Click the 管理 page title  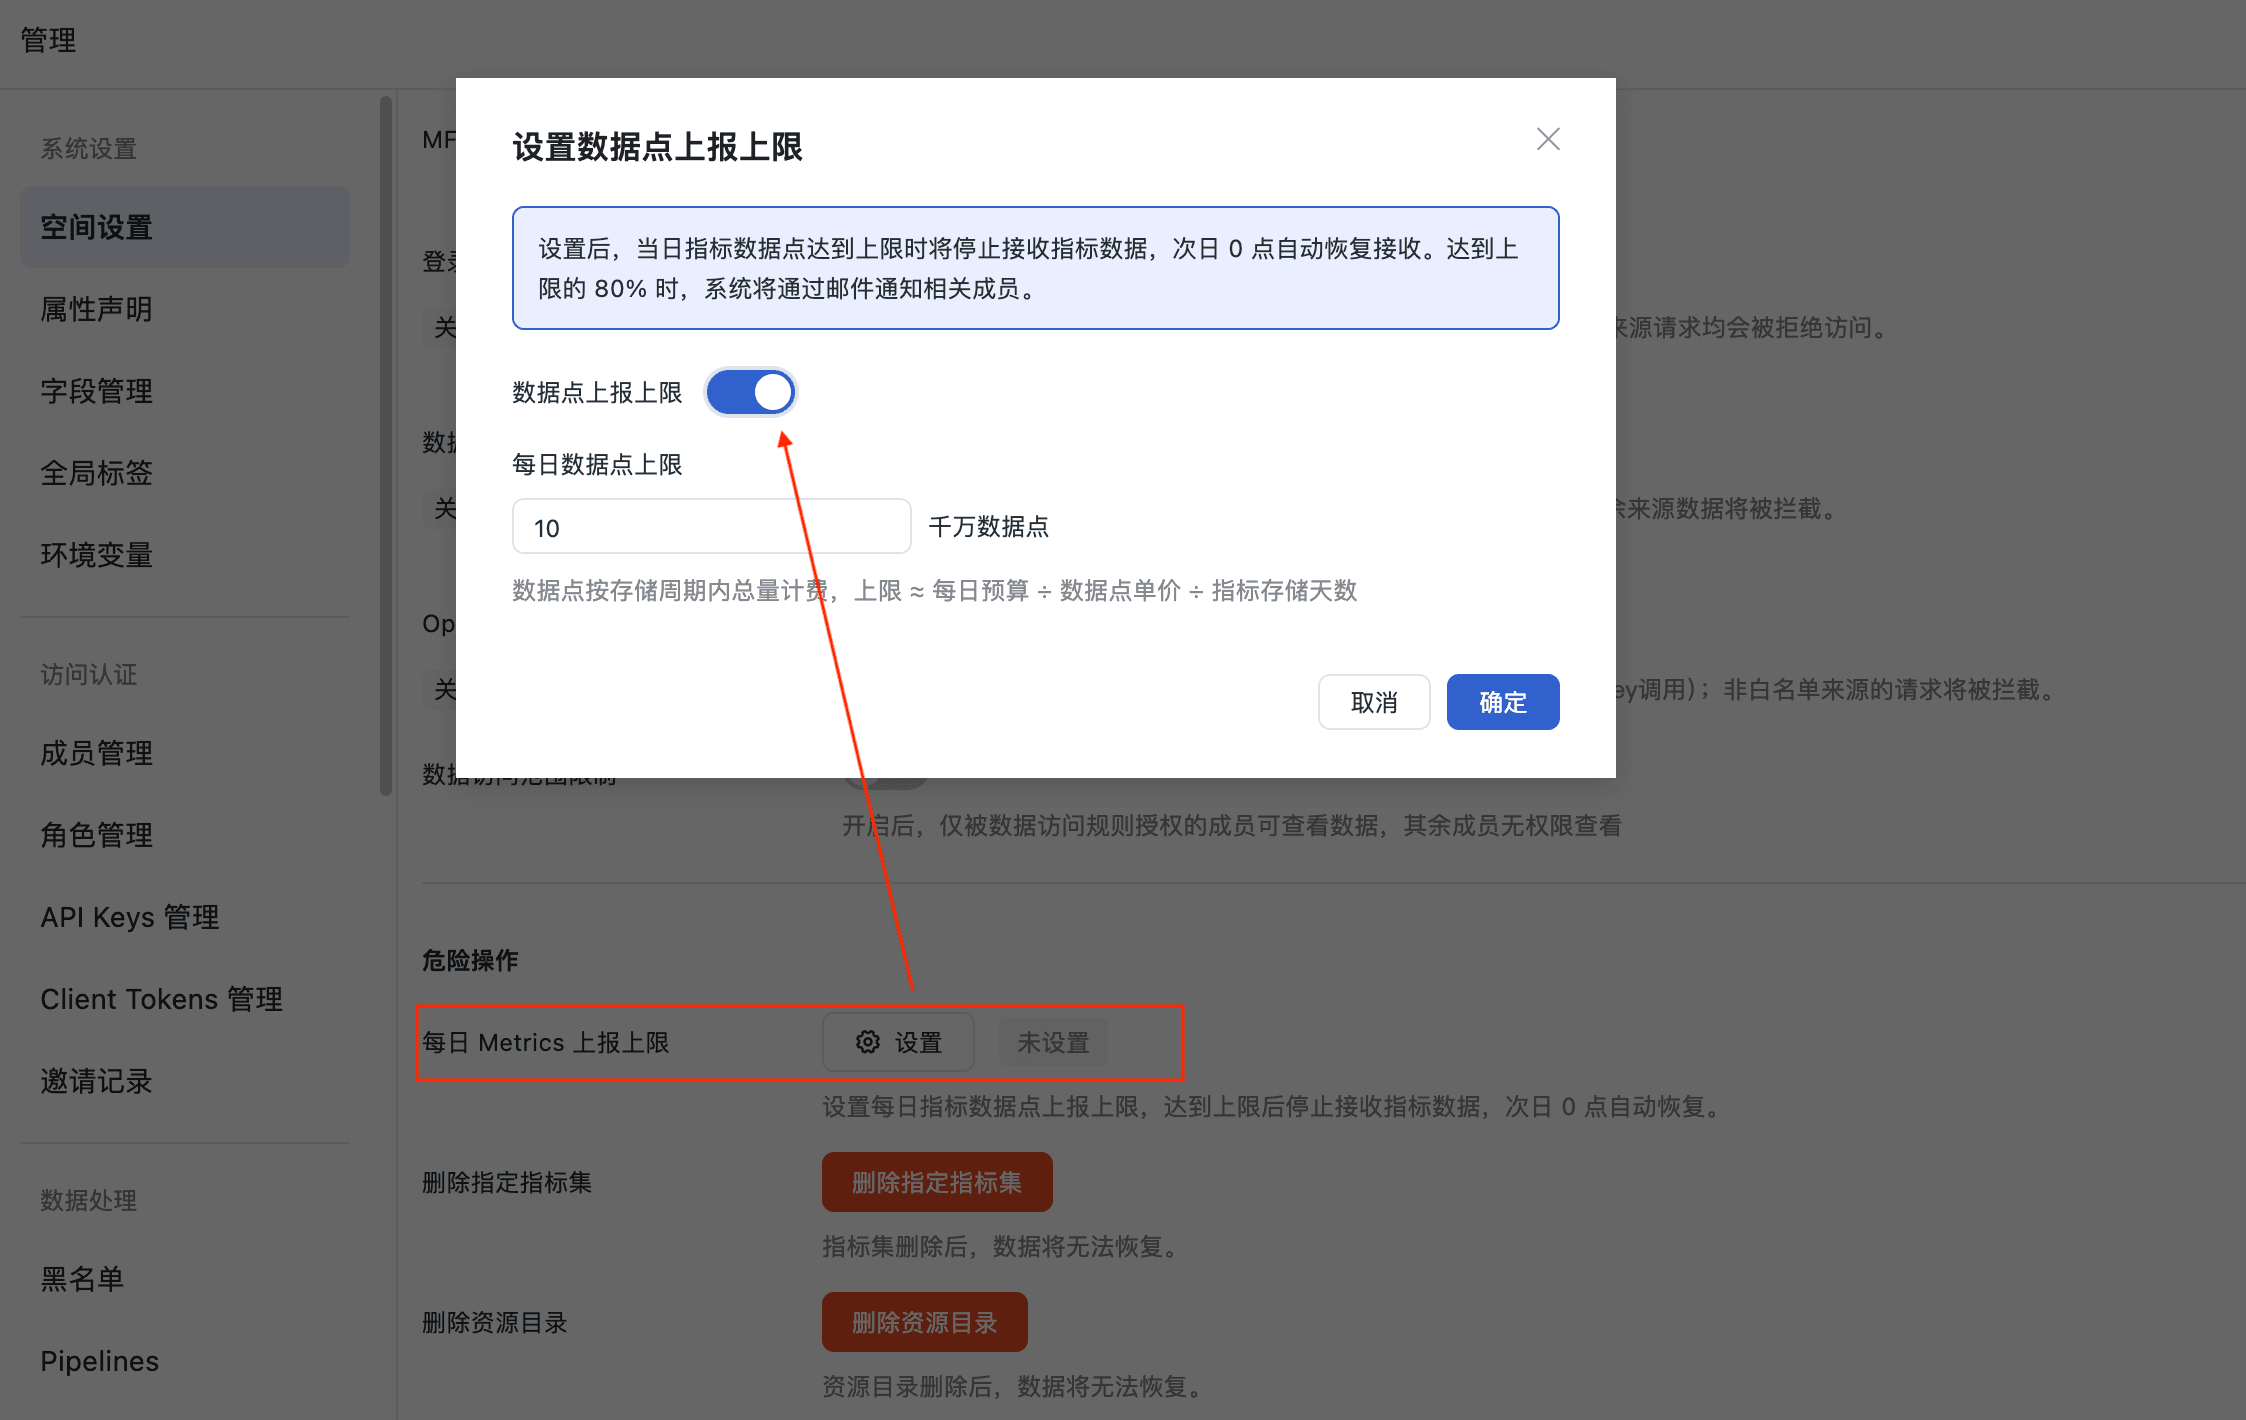coord(48,40)
